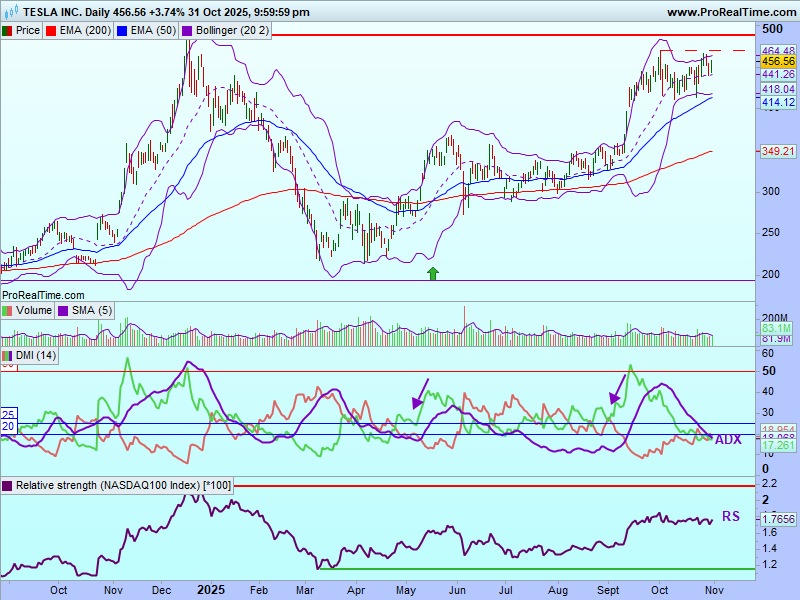Image resolution: width=800 pixels, height=600 pixels.
Task: Click the Relative strength dark purple legend icon
Action: [8, 485]
